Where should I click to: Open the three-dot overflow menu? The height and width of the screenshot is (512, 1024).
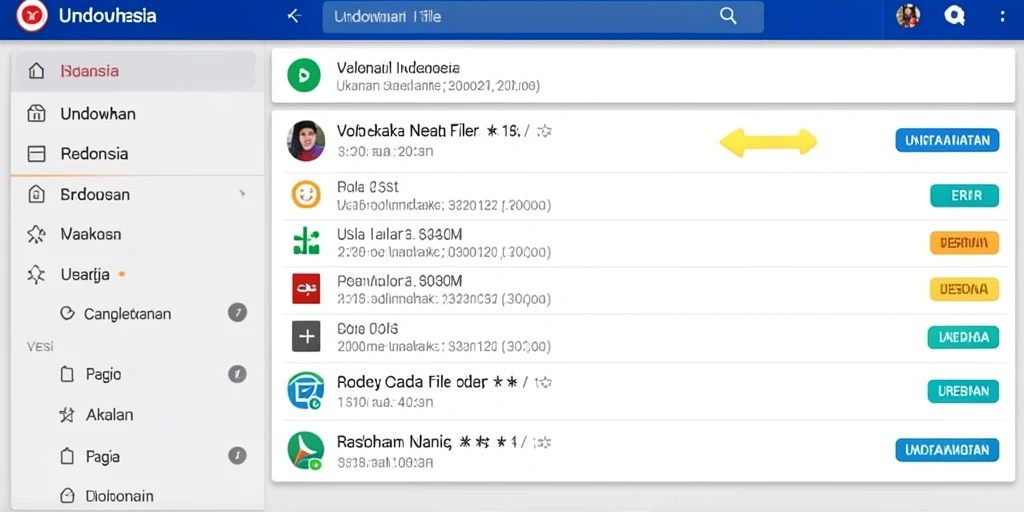coord(1002,16)
